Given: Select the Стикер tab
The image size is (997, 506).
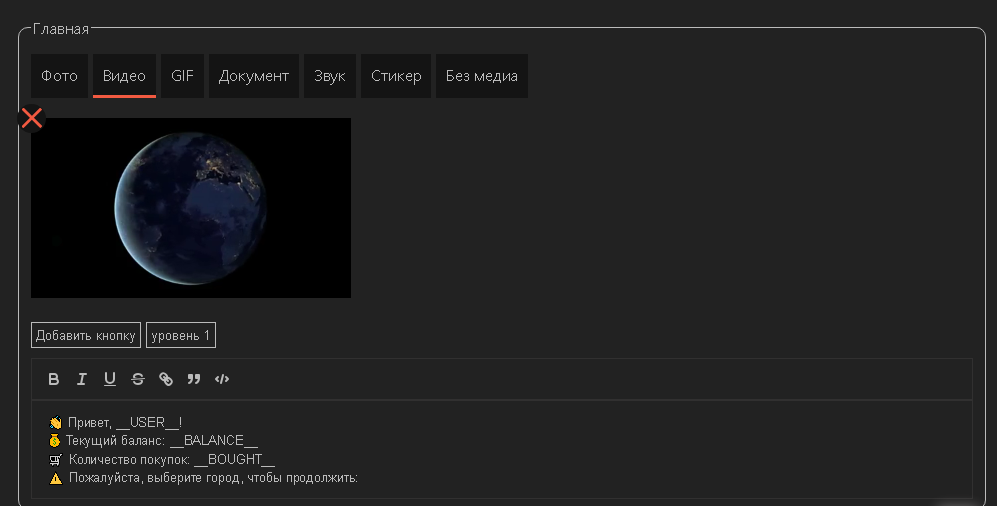Looking at the screenshot, I should click(x=396, y=76).
